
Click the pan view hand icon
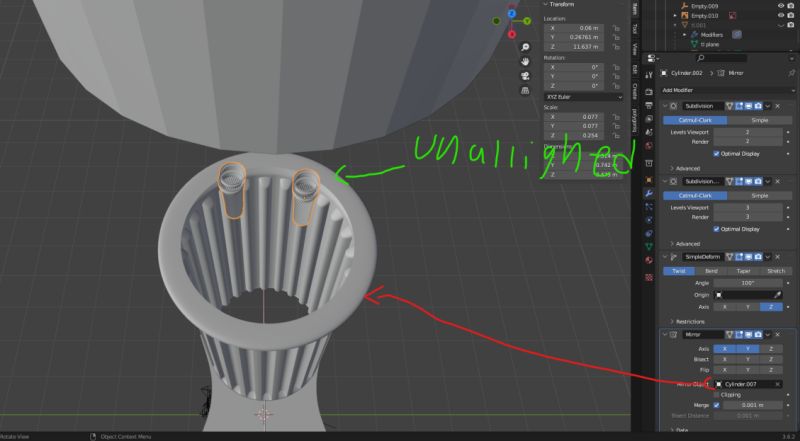pyautogui.click(x=525, y=62)
